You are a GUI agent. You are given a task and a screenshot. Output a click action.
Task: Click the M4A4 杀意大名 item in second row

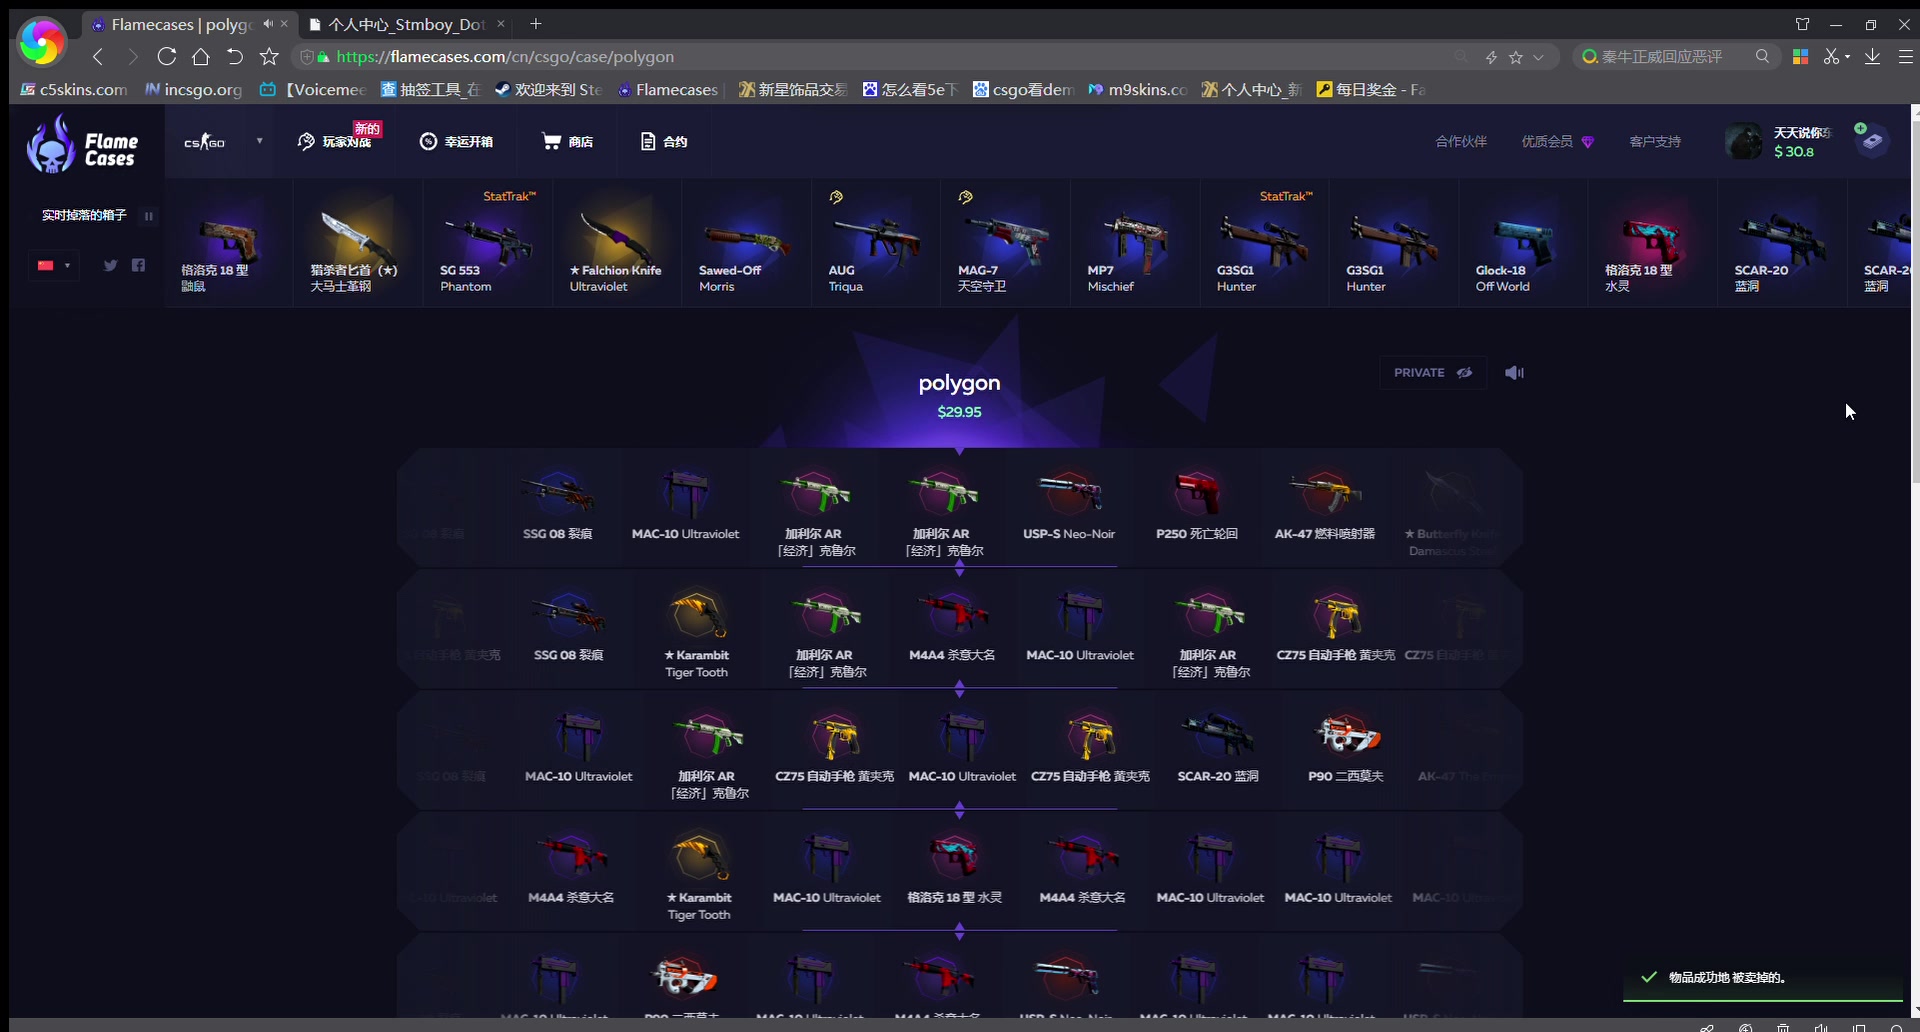click(x=952, y=629)
